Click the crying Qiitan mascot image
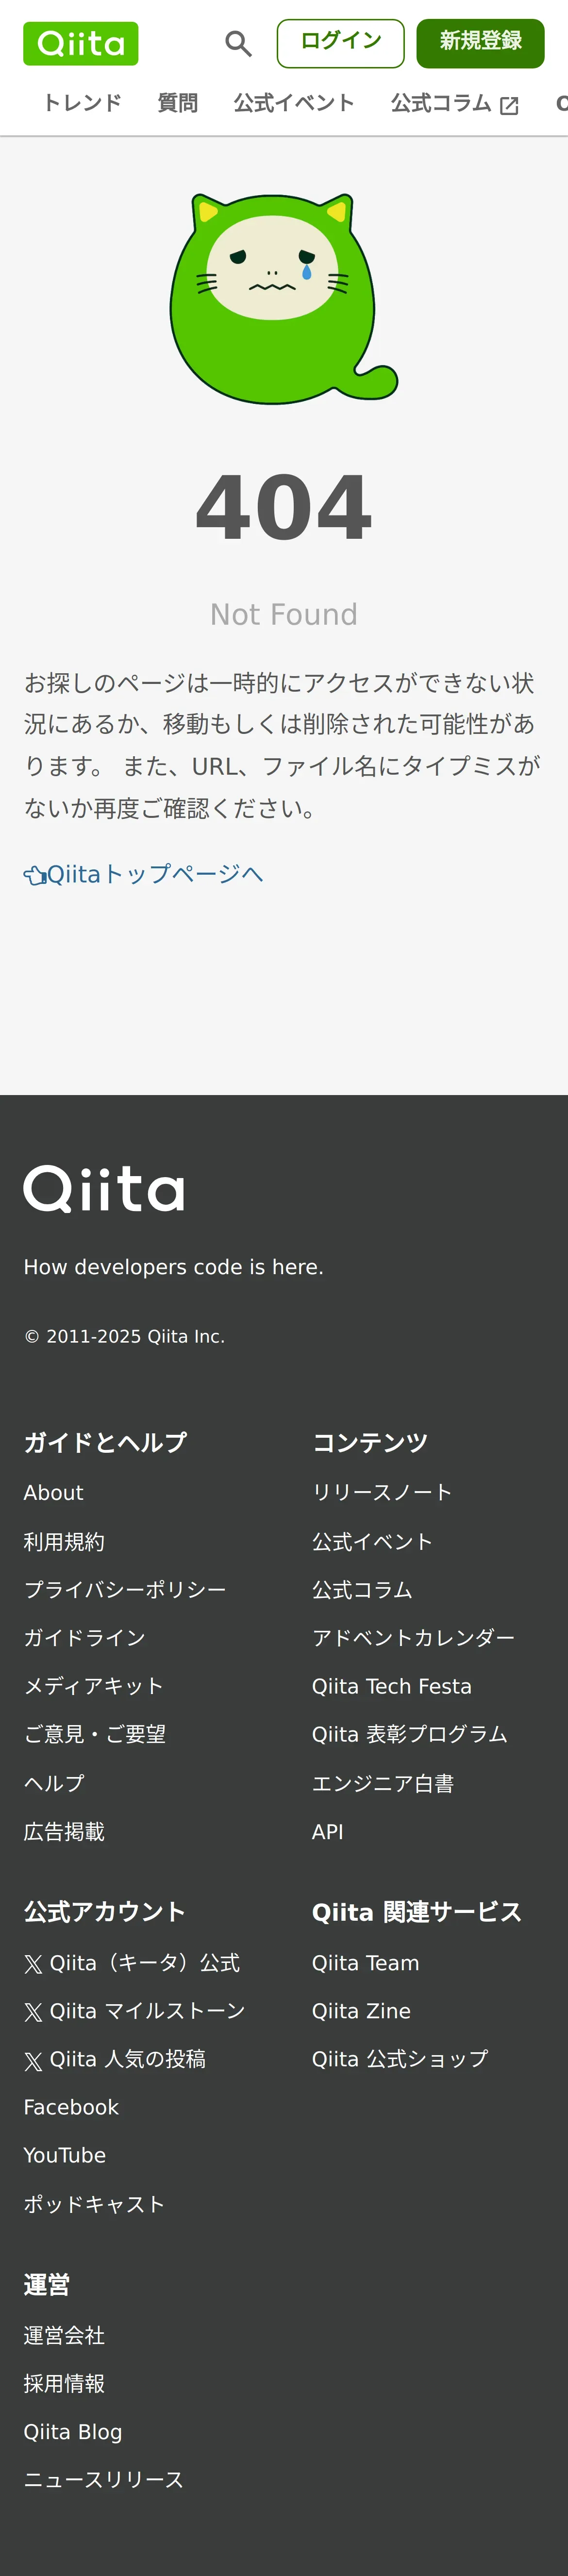The image size is (568, 2576). [283, 298]
